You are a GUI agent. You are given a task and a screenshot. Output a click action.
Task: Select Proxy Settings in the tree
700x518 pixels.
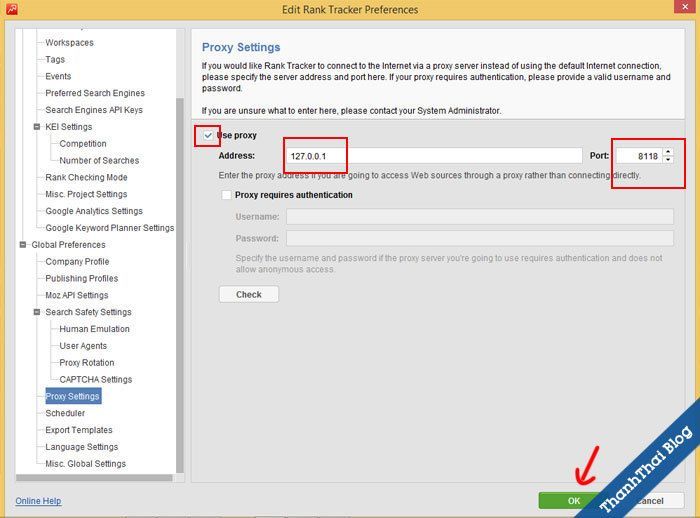(73, 396)
